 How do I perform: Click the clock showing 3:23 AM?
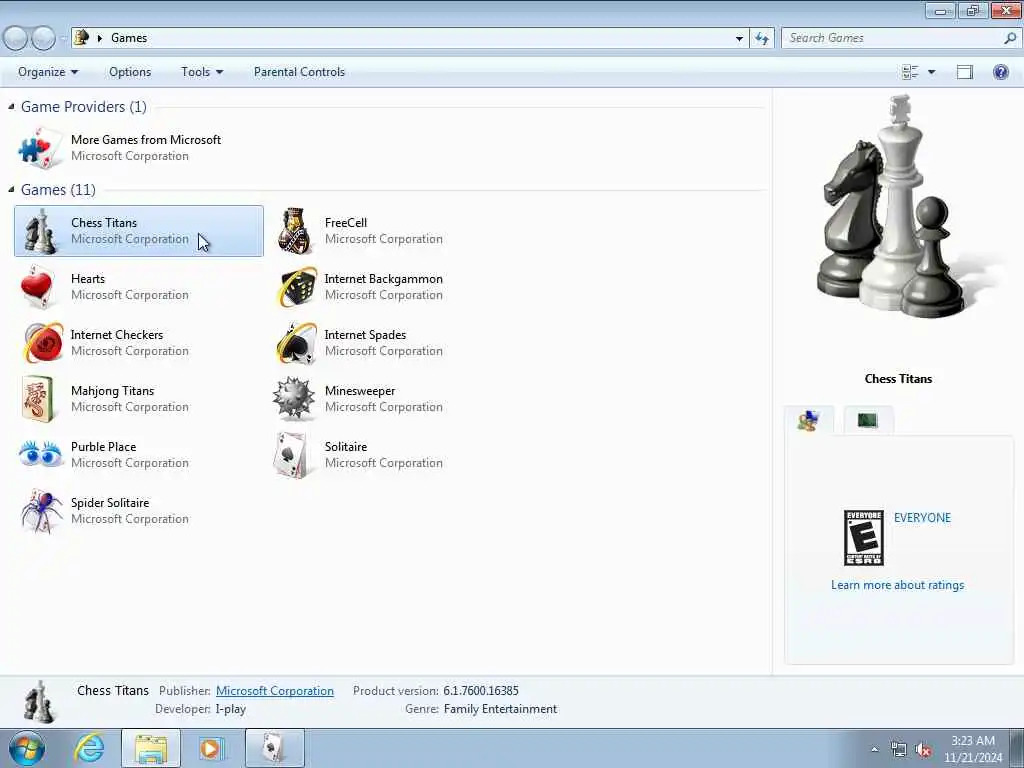coord(972,741)
